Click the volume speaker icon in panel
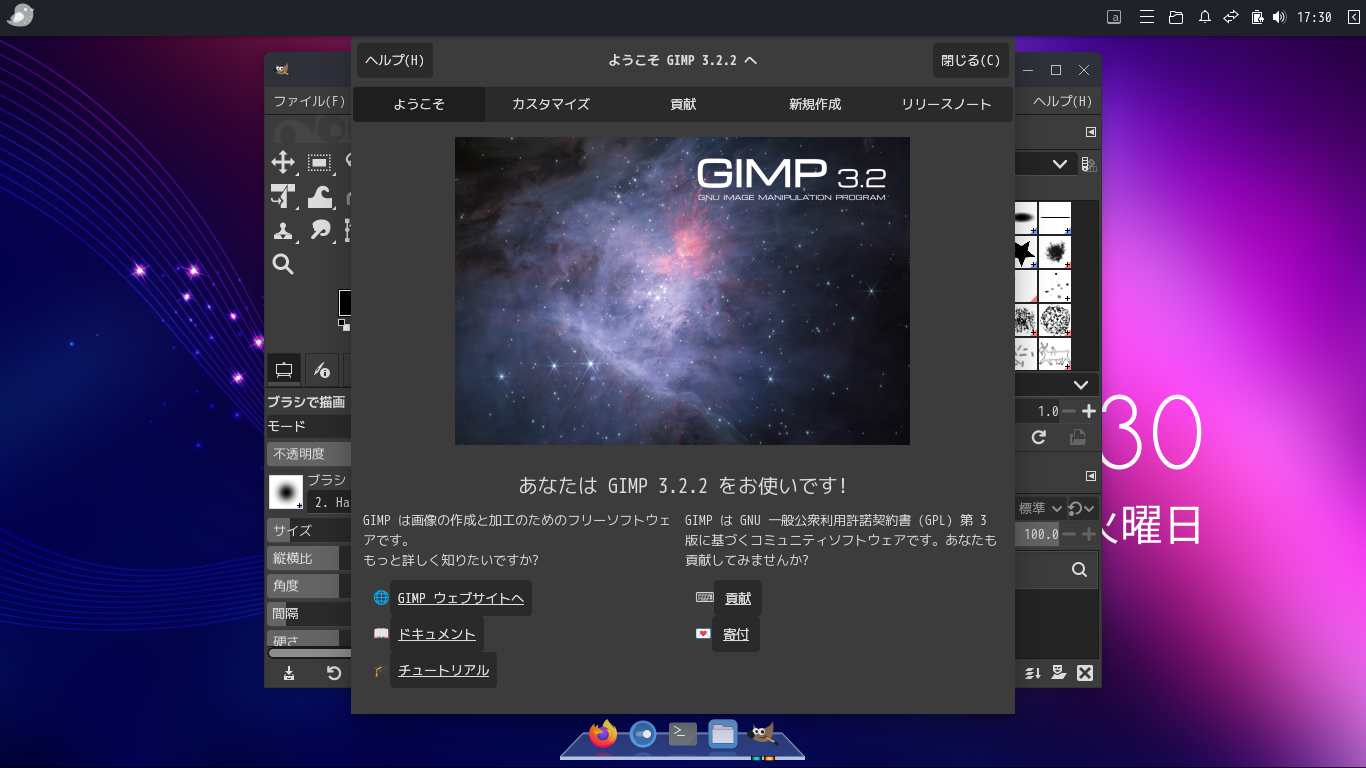The height and width of the screenshot is (768, 1366). [x=1279, y=17]
